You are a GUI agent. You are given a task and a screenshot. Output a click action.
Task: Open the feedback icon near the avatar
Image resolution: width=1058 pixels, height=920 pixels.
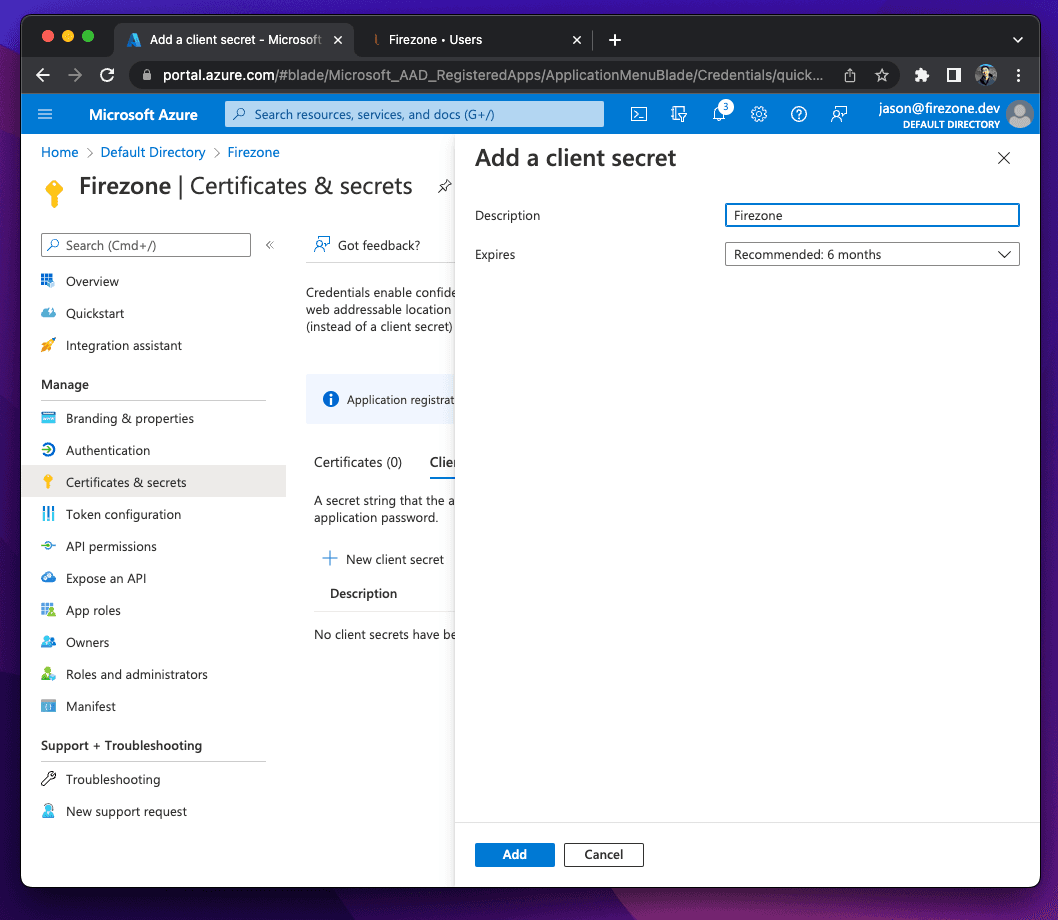(838, 114)
